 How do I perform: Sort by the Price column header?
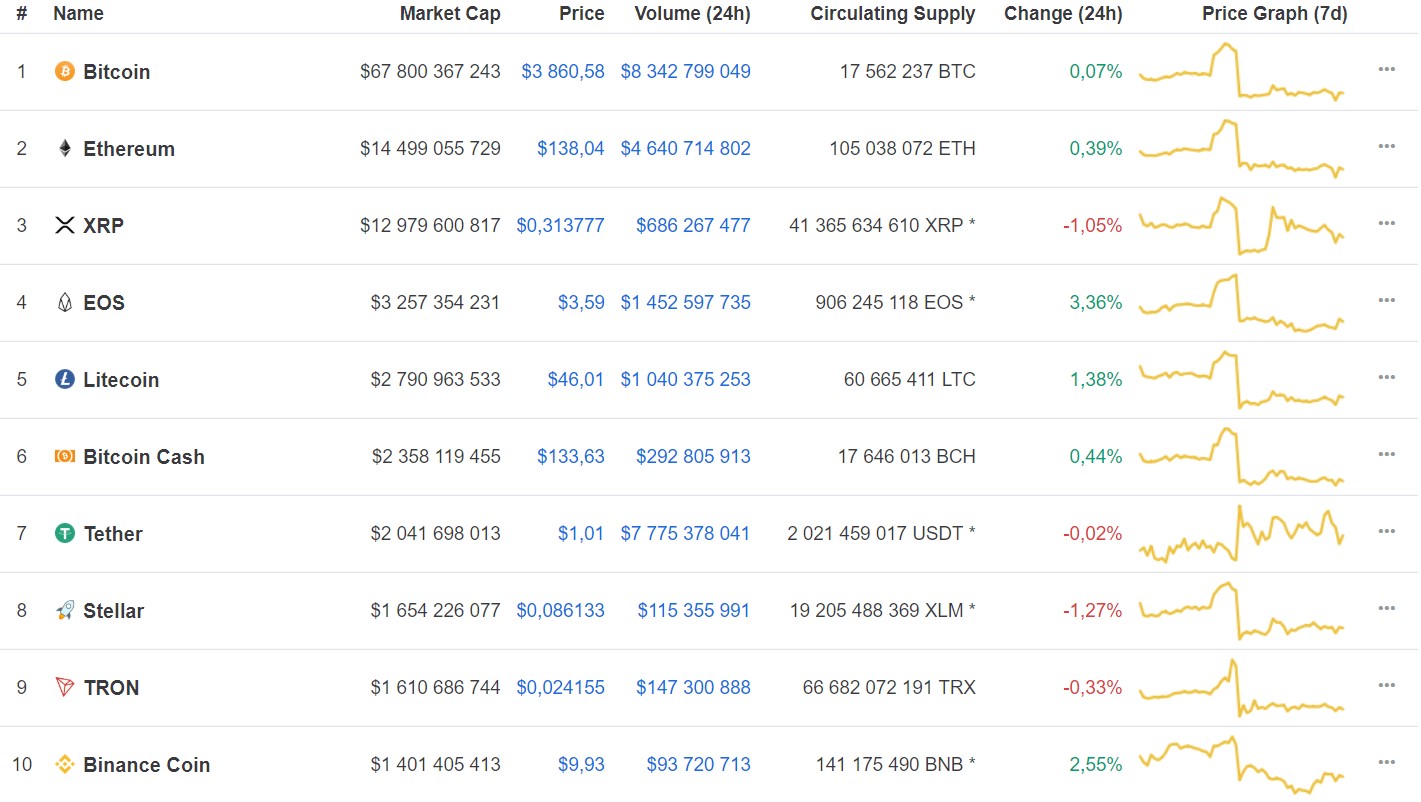[x=581, y=14]
